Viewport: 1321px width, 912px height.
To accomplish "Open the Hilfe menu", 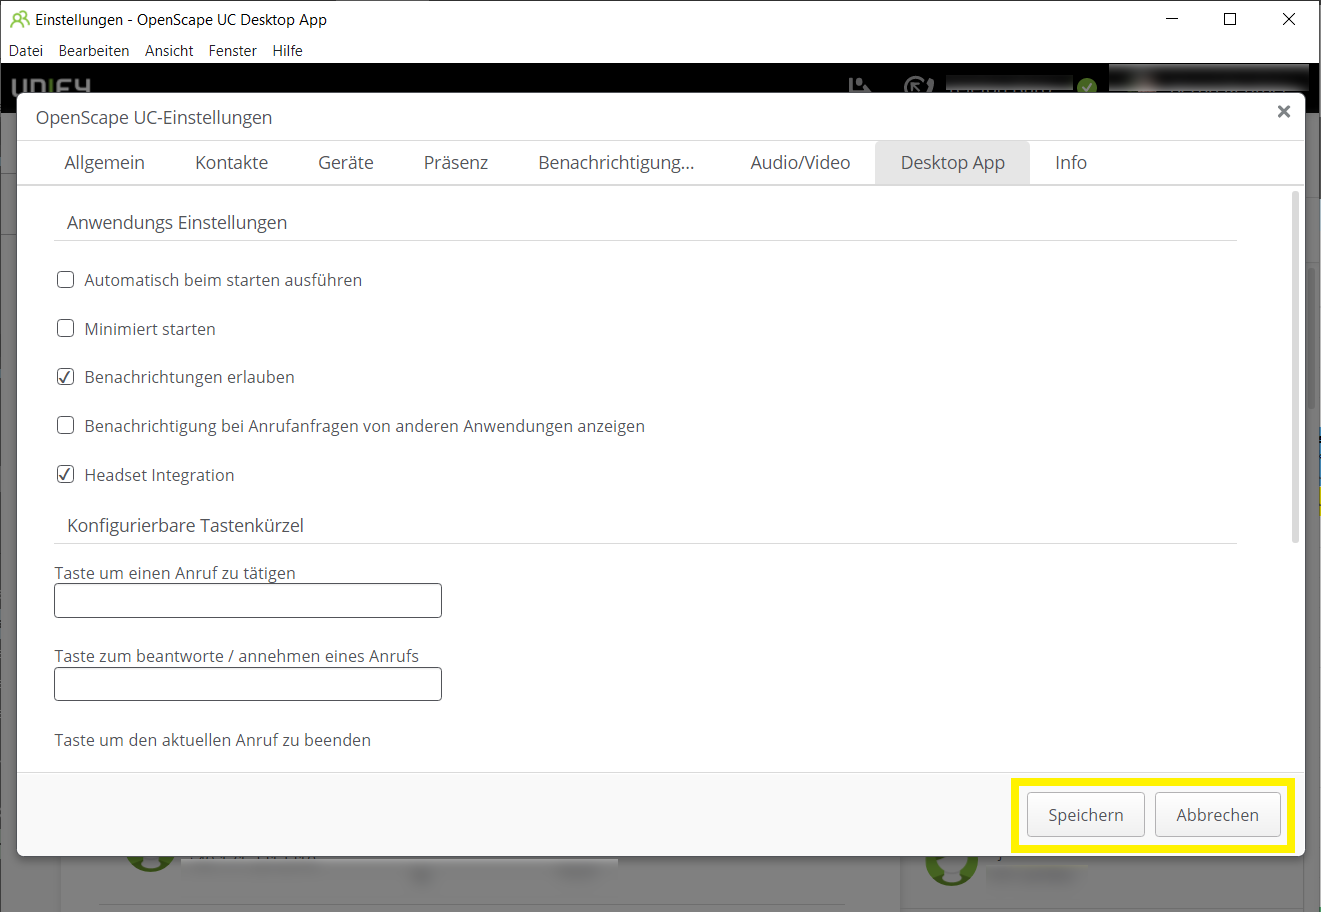I will point(288,51).
